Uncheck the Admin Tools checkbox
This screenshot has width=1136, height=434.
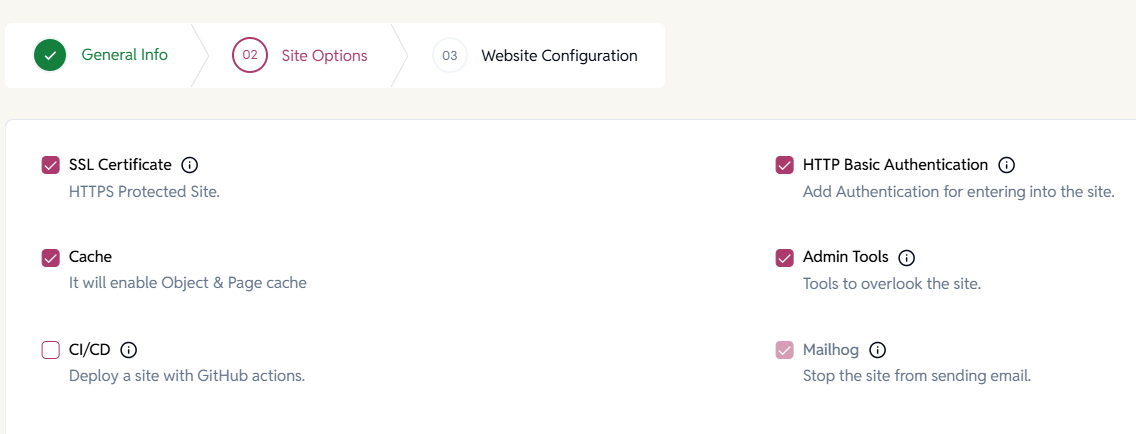(x=785, y=258)
